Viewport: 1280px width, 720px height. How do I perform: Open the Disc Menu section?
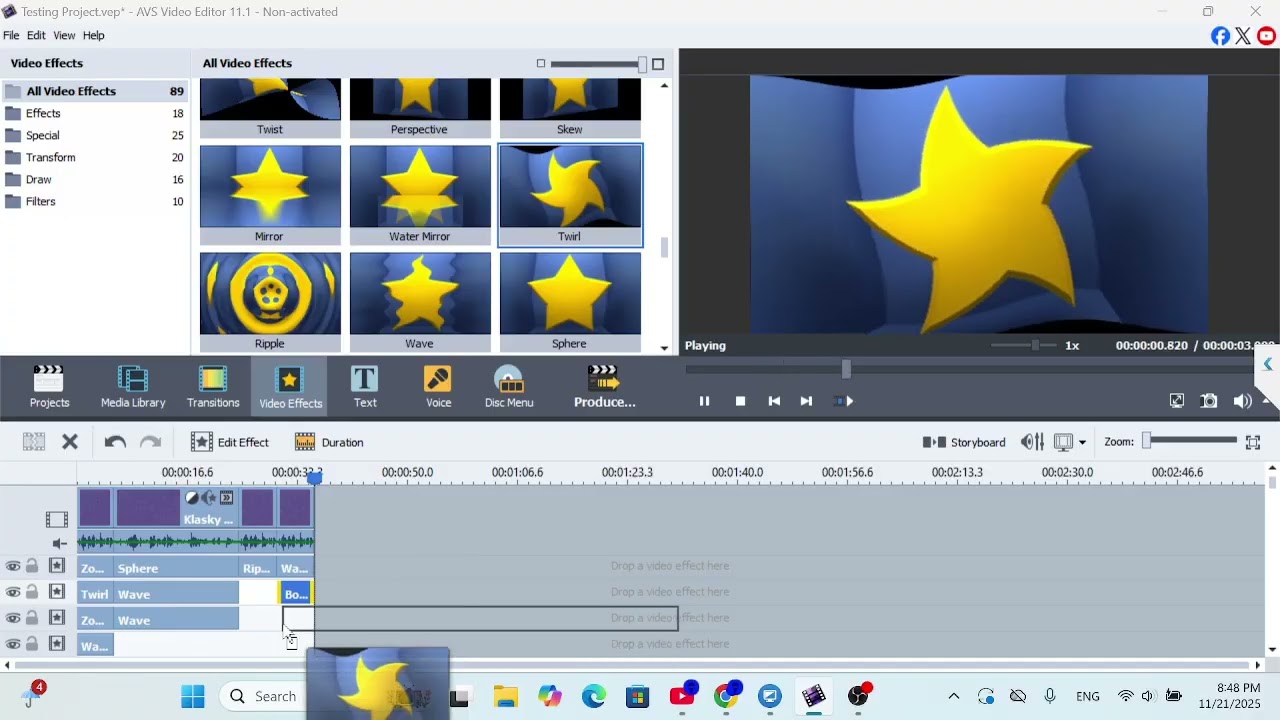pos(509,387)
